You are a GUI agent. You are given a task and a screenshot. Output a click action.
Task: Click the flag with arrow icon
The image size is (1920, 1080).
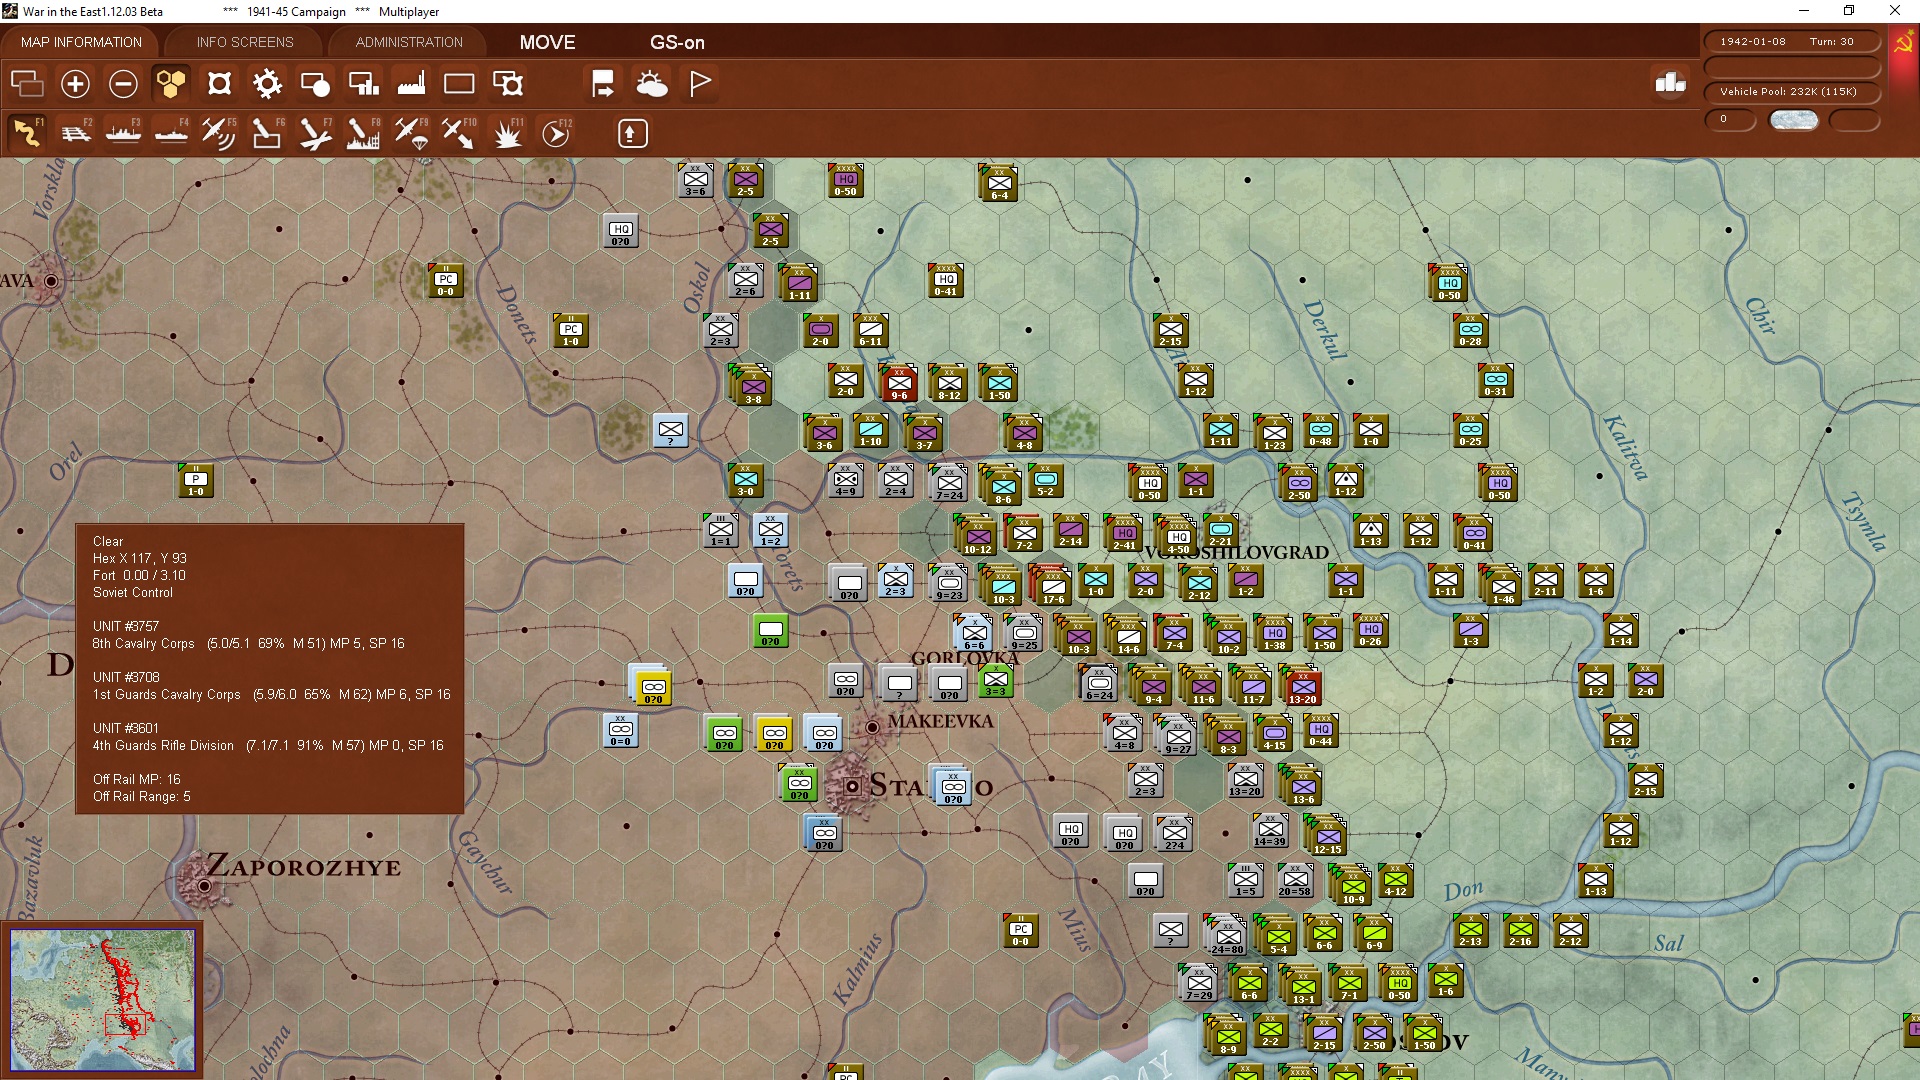(x=603, y=84)
